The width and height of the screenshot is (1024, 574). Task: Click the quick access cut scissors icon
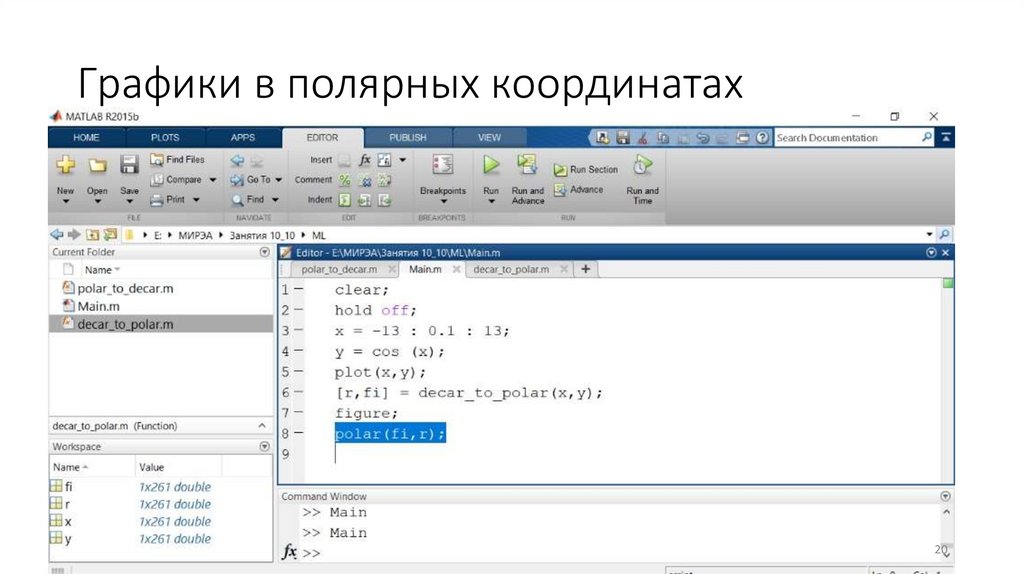click(643, 138)
